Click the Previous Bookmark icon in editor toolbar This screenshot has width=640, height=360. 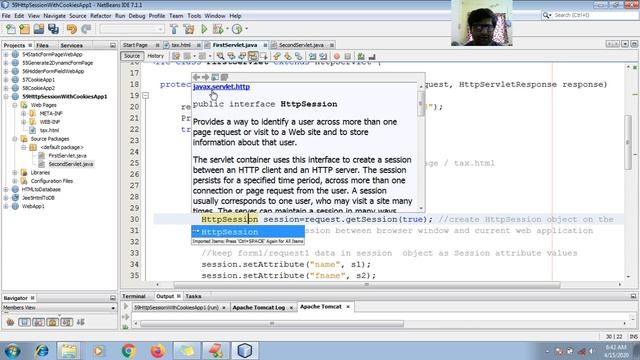coord(277,56)
